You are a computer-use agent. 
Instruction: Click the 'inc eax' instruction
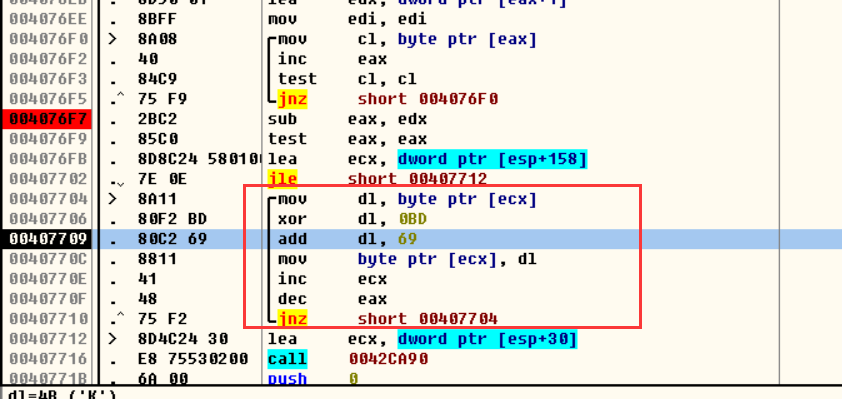(x=332, y=59)
